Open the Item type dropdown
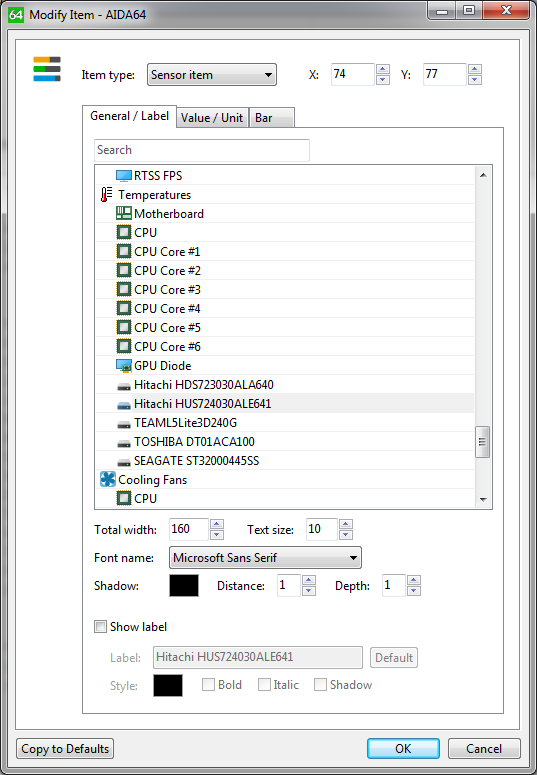This screenshot has height=775, width=537. pos(212,75)
